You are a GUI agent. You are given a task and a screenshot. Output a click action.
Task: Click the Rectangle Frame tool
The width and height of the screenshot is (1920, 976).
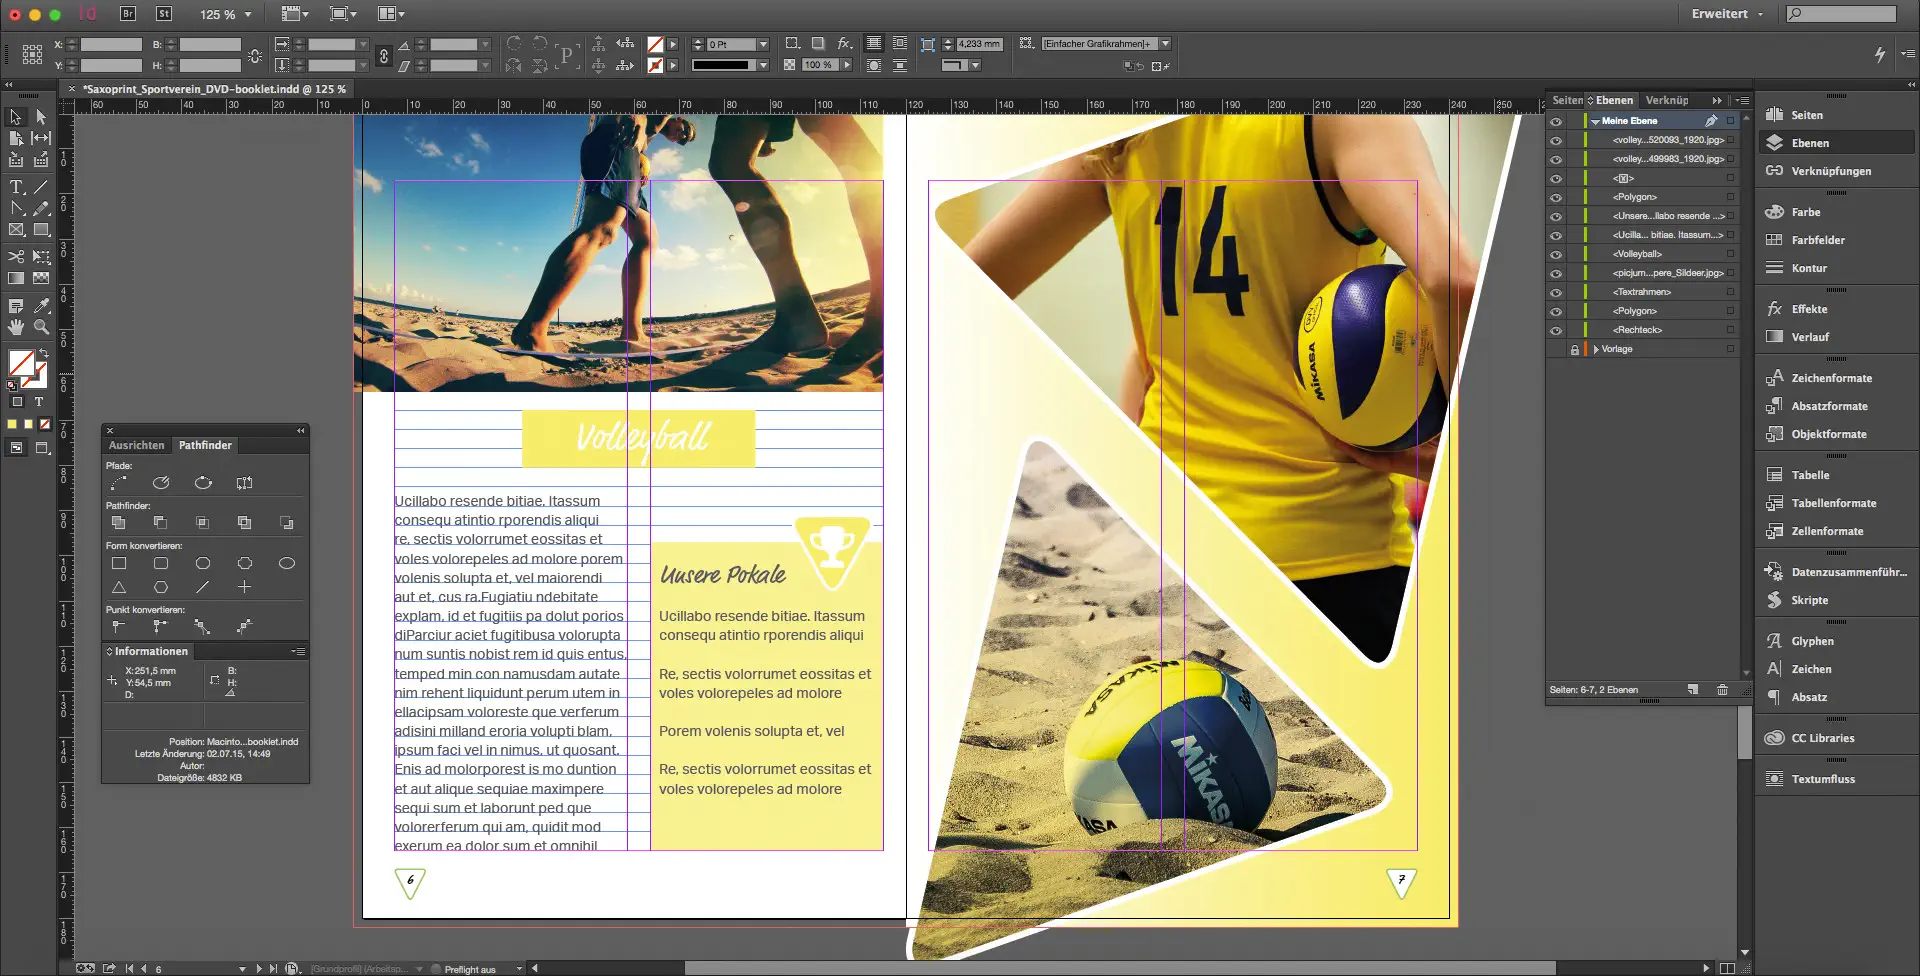16,230
